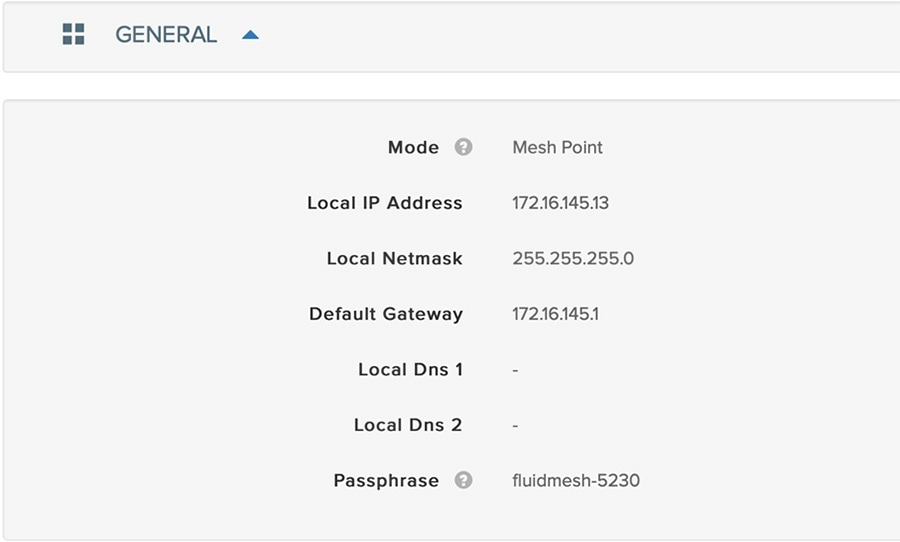The width and height of the screenshot is (900, 542).
Task: Click the passphrase value fluidmesh-5230
Action: [576, 481]
